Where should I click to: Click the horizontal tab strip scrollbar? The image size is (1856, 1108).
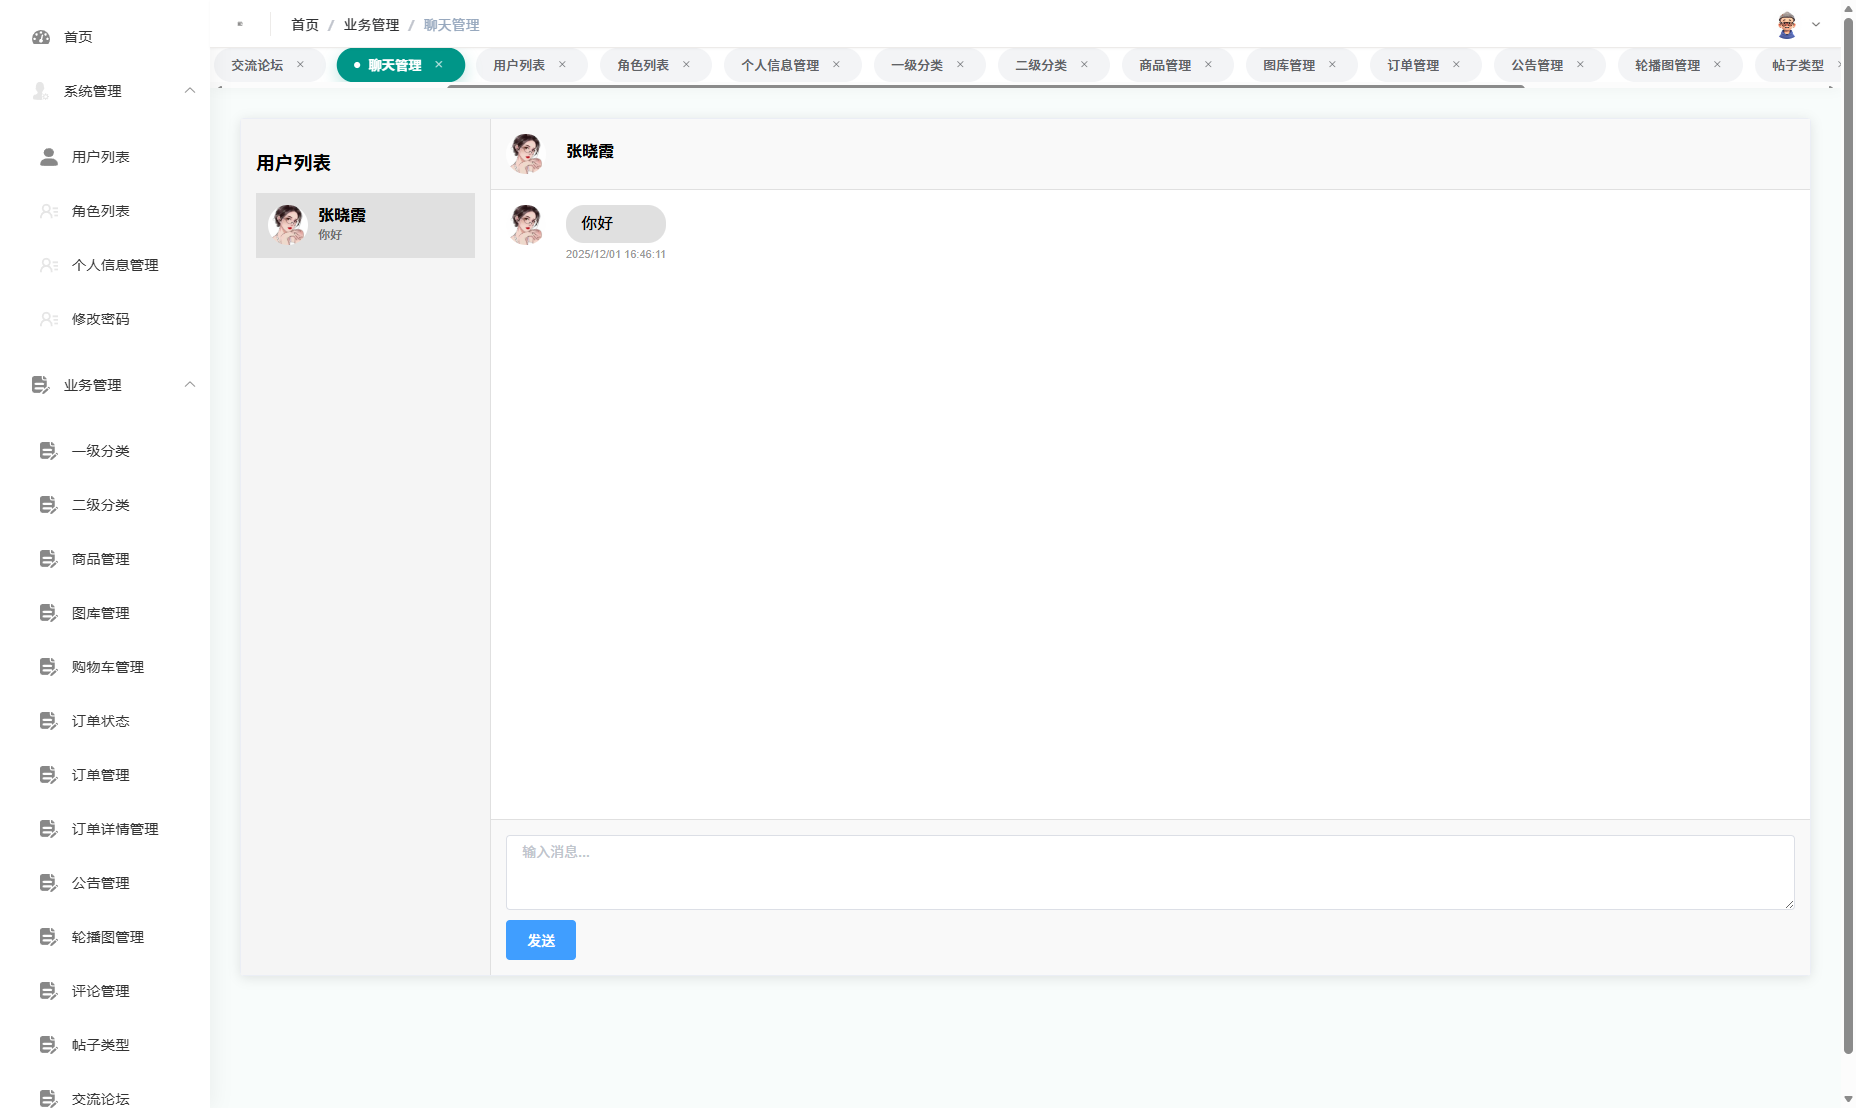point(985,87)
